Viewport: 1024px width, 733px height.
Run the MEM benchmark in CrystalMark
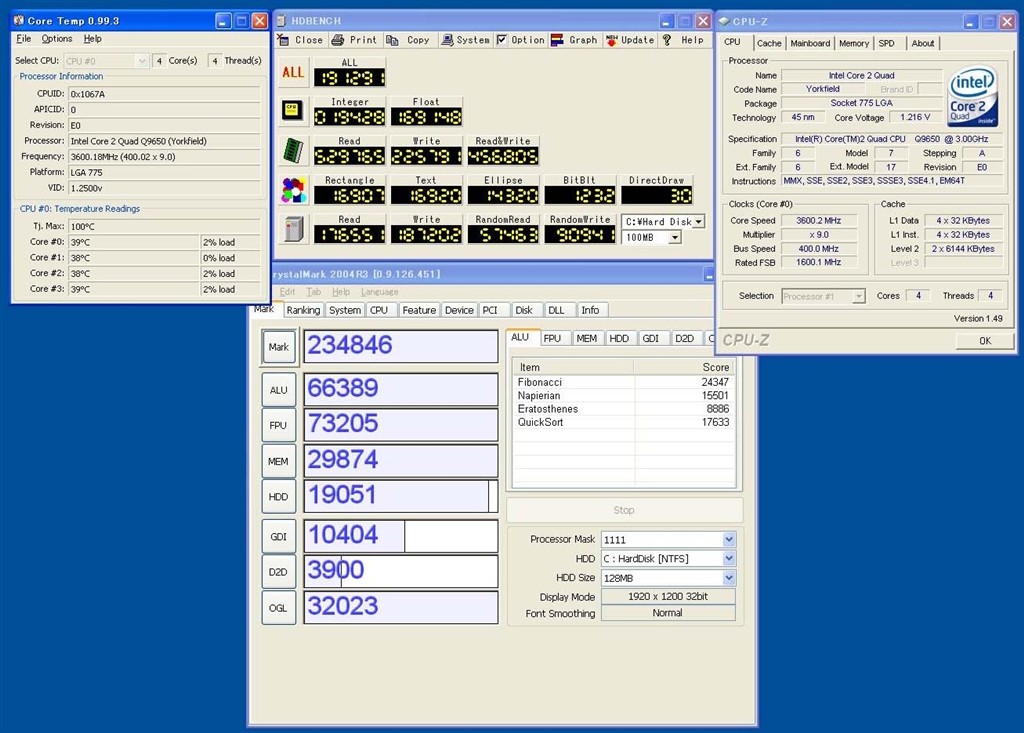[279, 461]
